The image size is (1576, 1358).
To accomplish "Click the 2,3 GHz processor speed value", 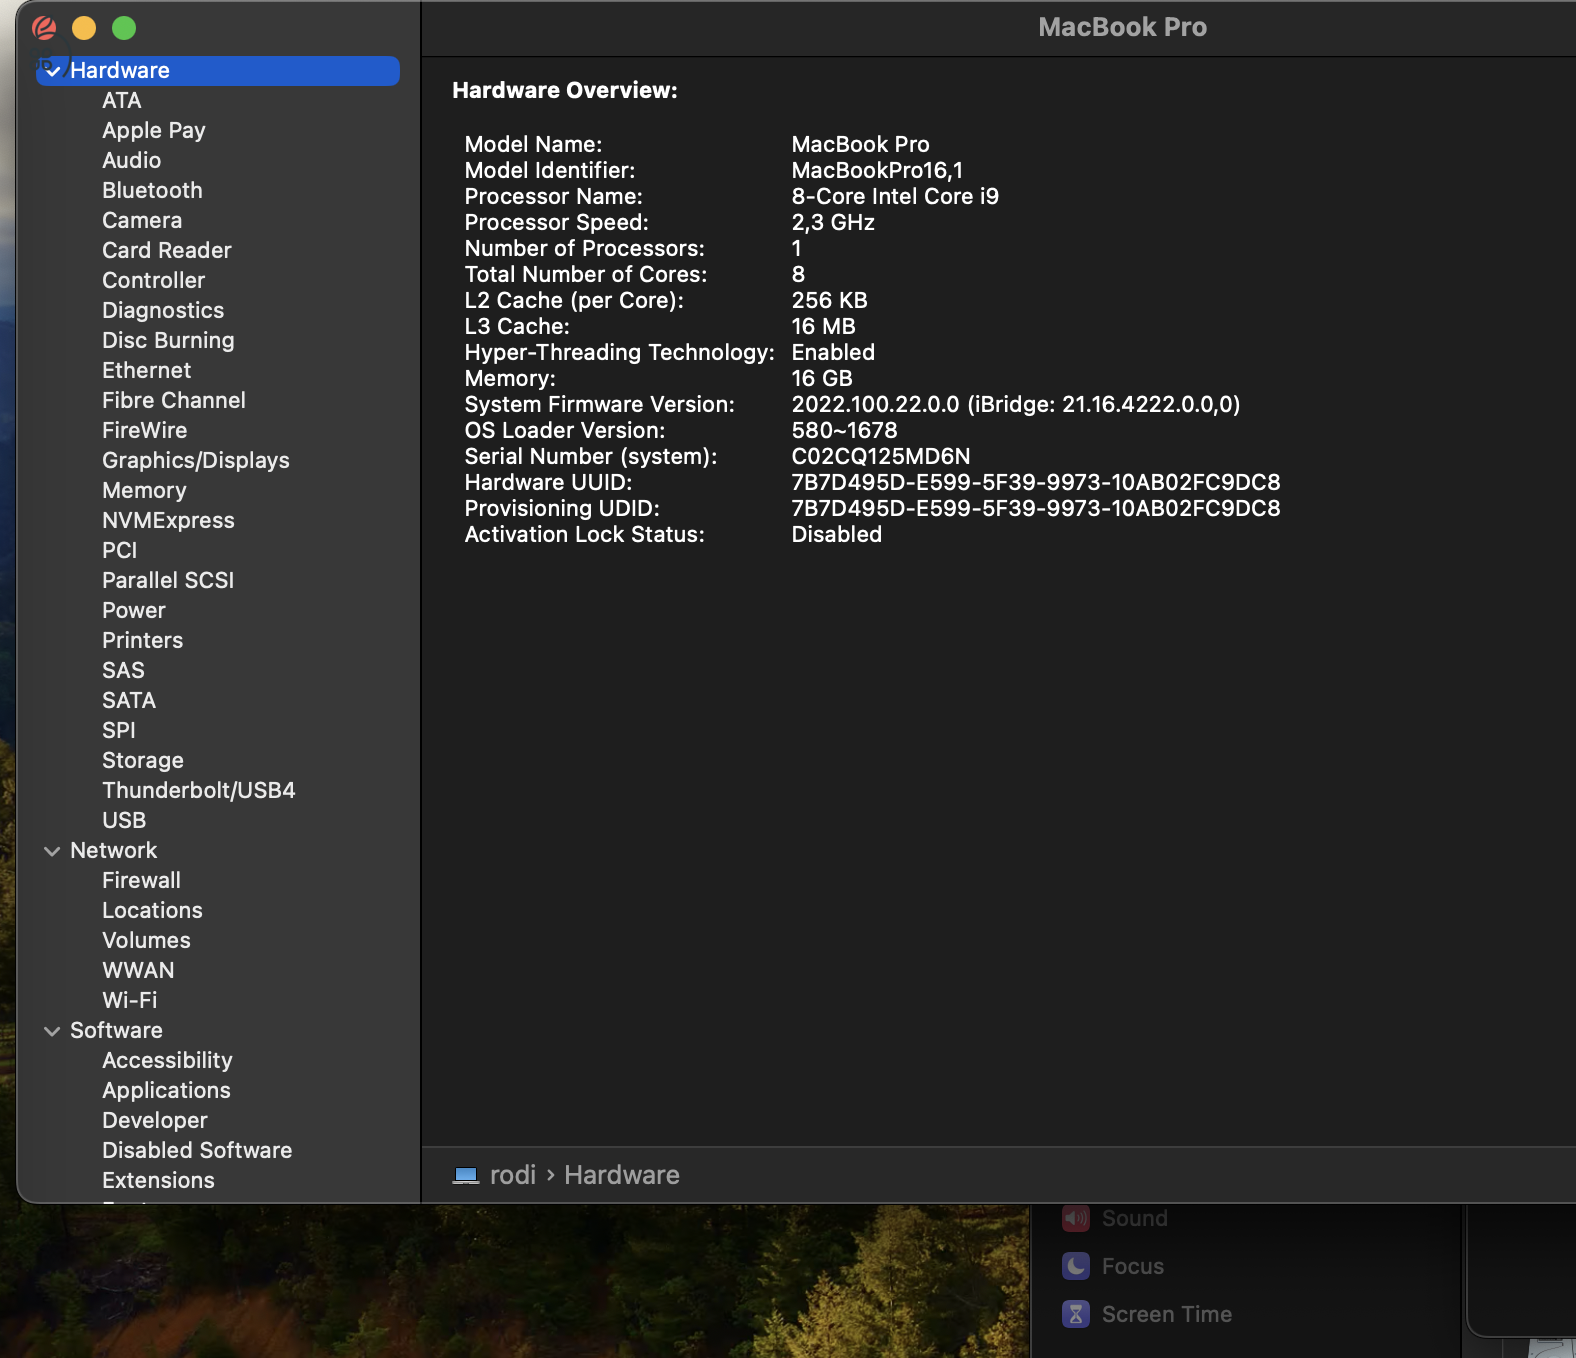I will [x=833, y=222].
